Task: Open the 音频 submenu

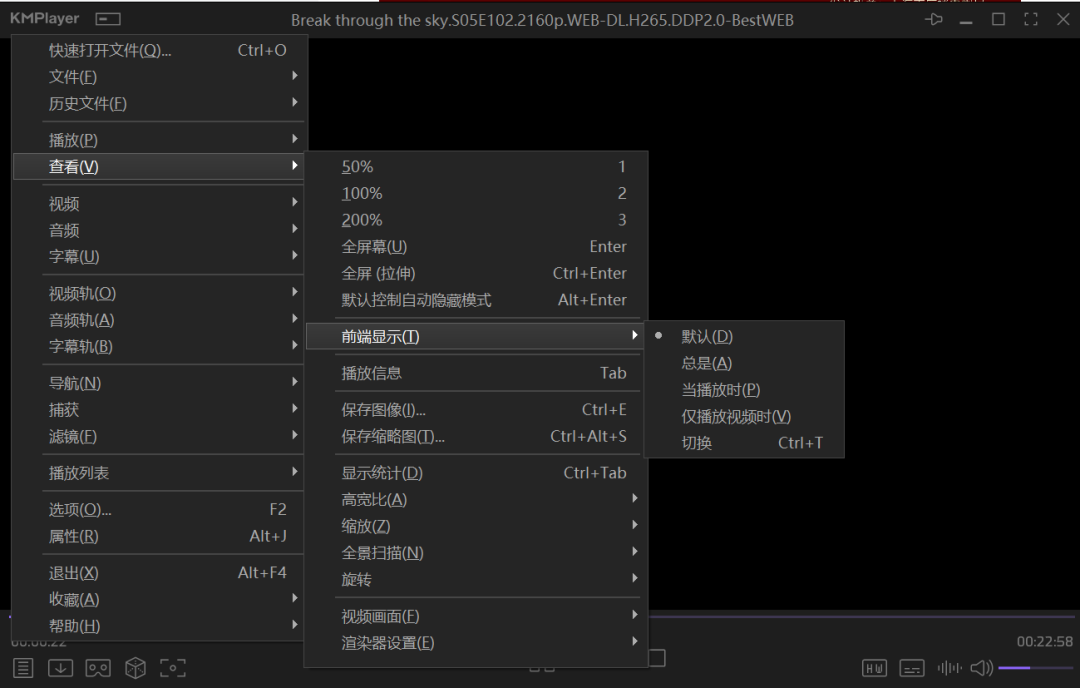Action: 158,230
